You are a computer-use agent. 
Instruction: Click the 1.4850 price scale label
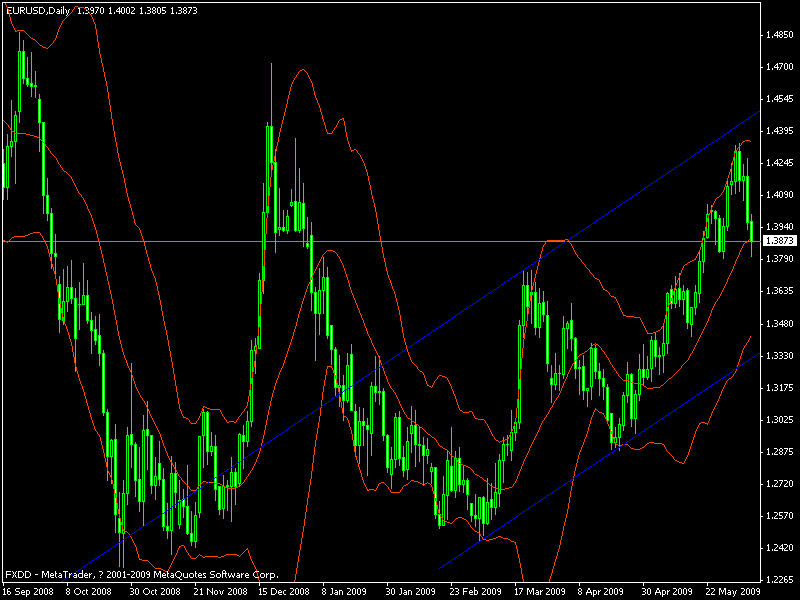[x=780, y=35]
